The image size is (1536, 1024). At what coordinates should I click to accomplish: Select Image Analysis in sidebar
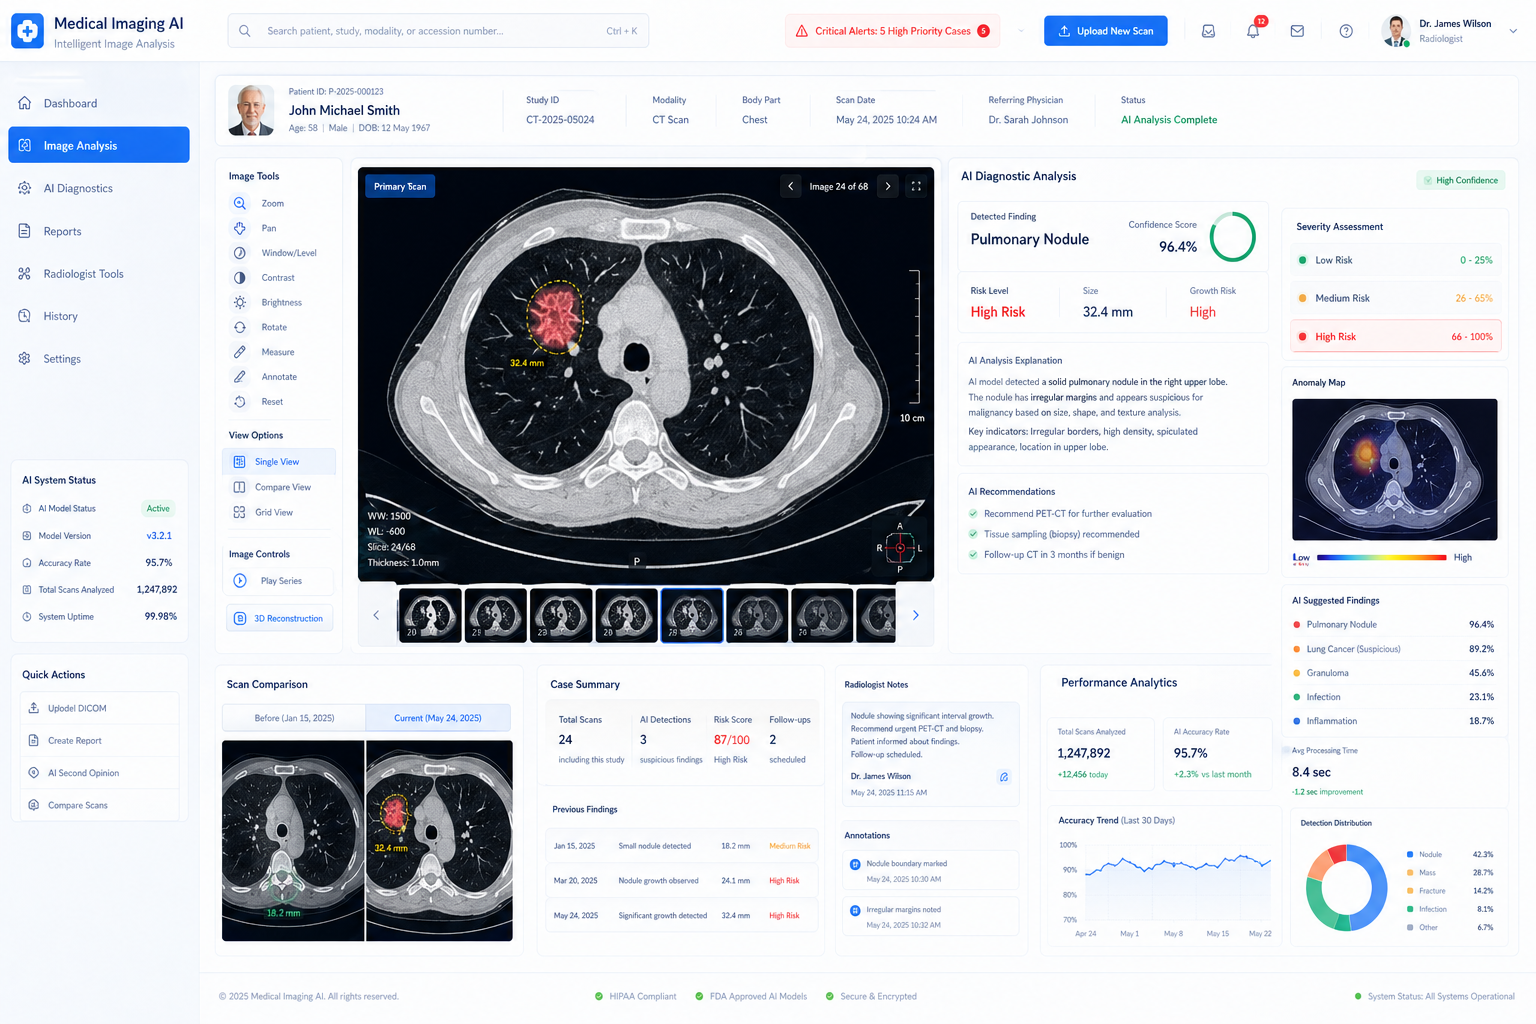[99, 145]
